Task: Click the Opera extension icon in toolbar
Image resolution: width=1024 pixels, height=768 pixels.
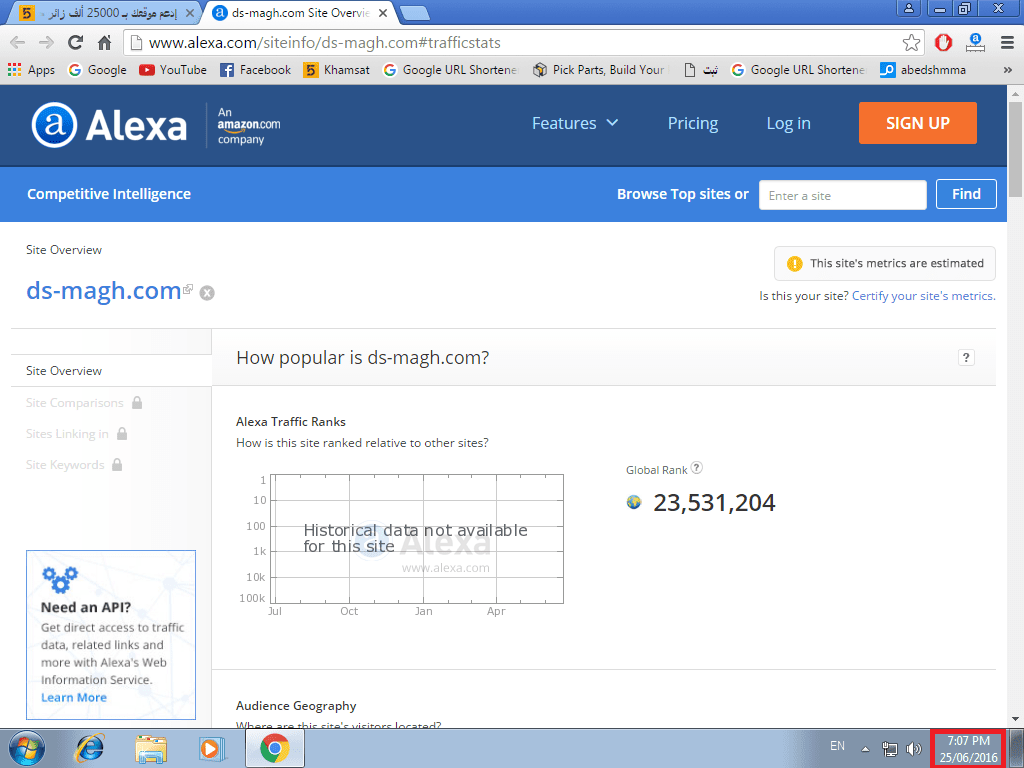Action: tap(942, 43)
